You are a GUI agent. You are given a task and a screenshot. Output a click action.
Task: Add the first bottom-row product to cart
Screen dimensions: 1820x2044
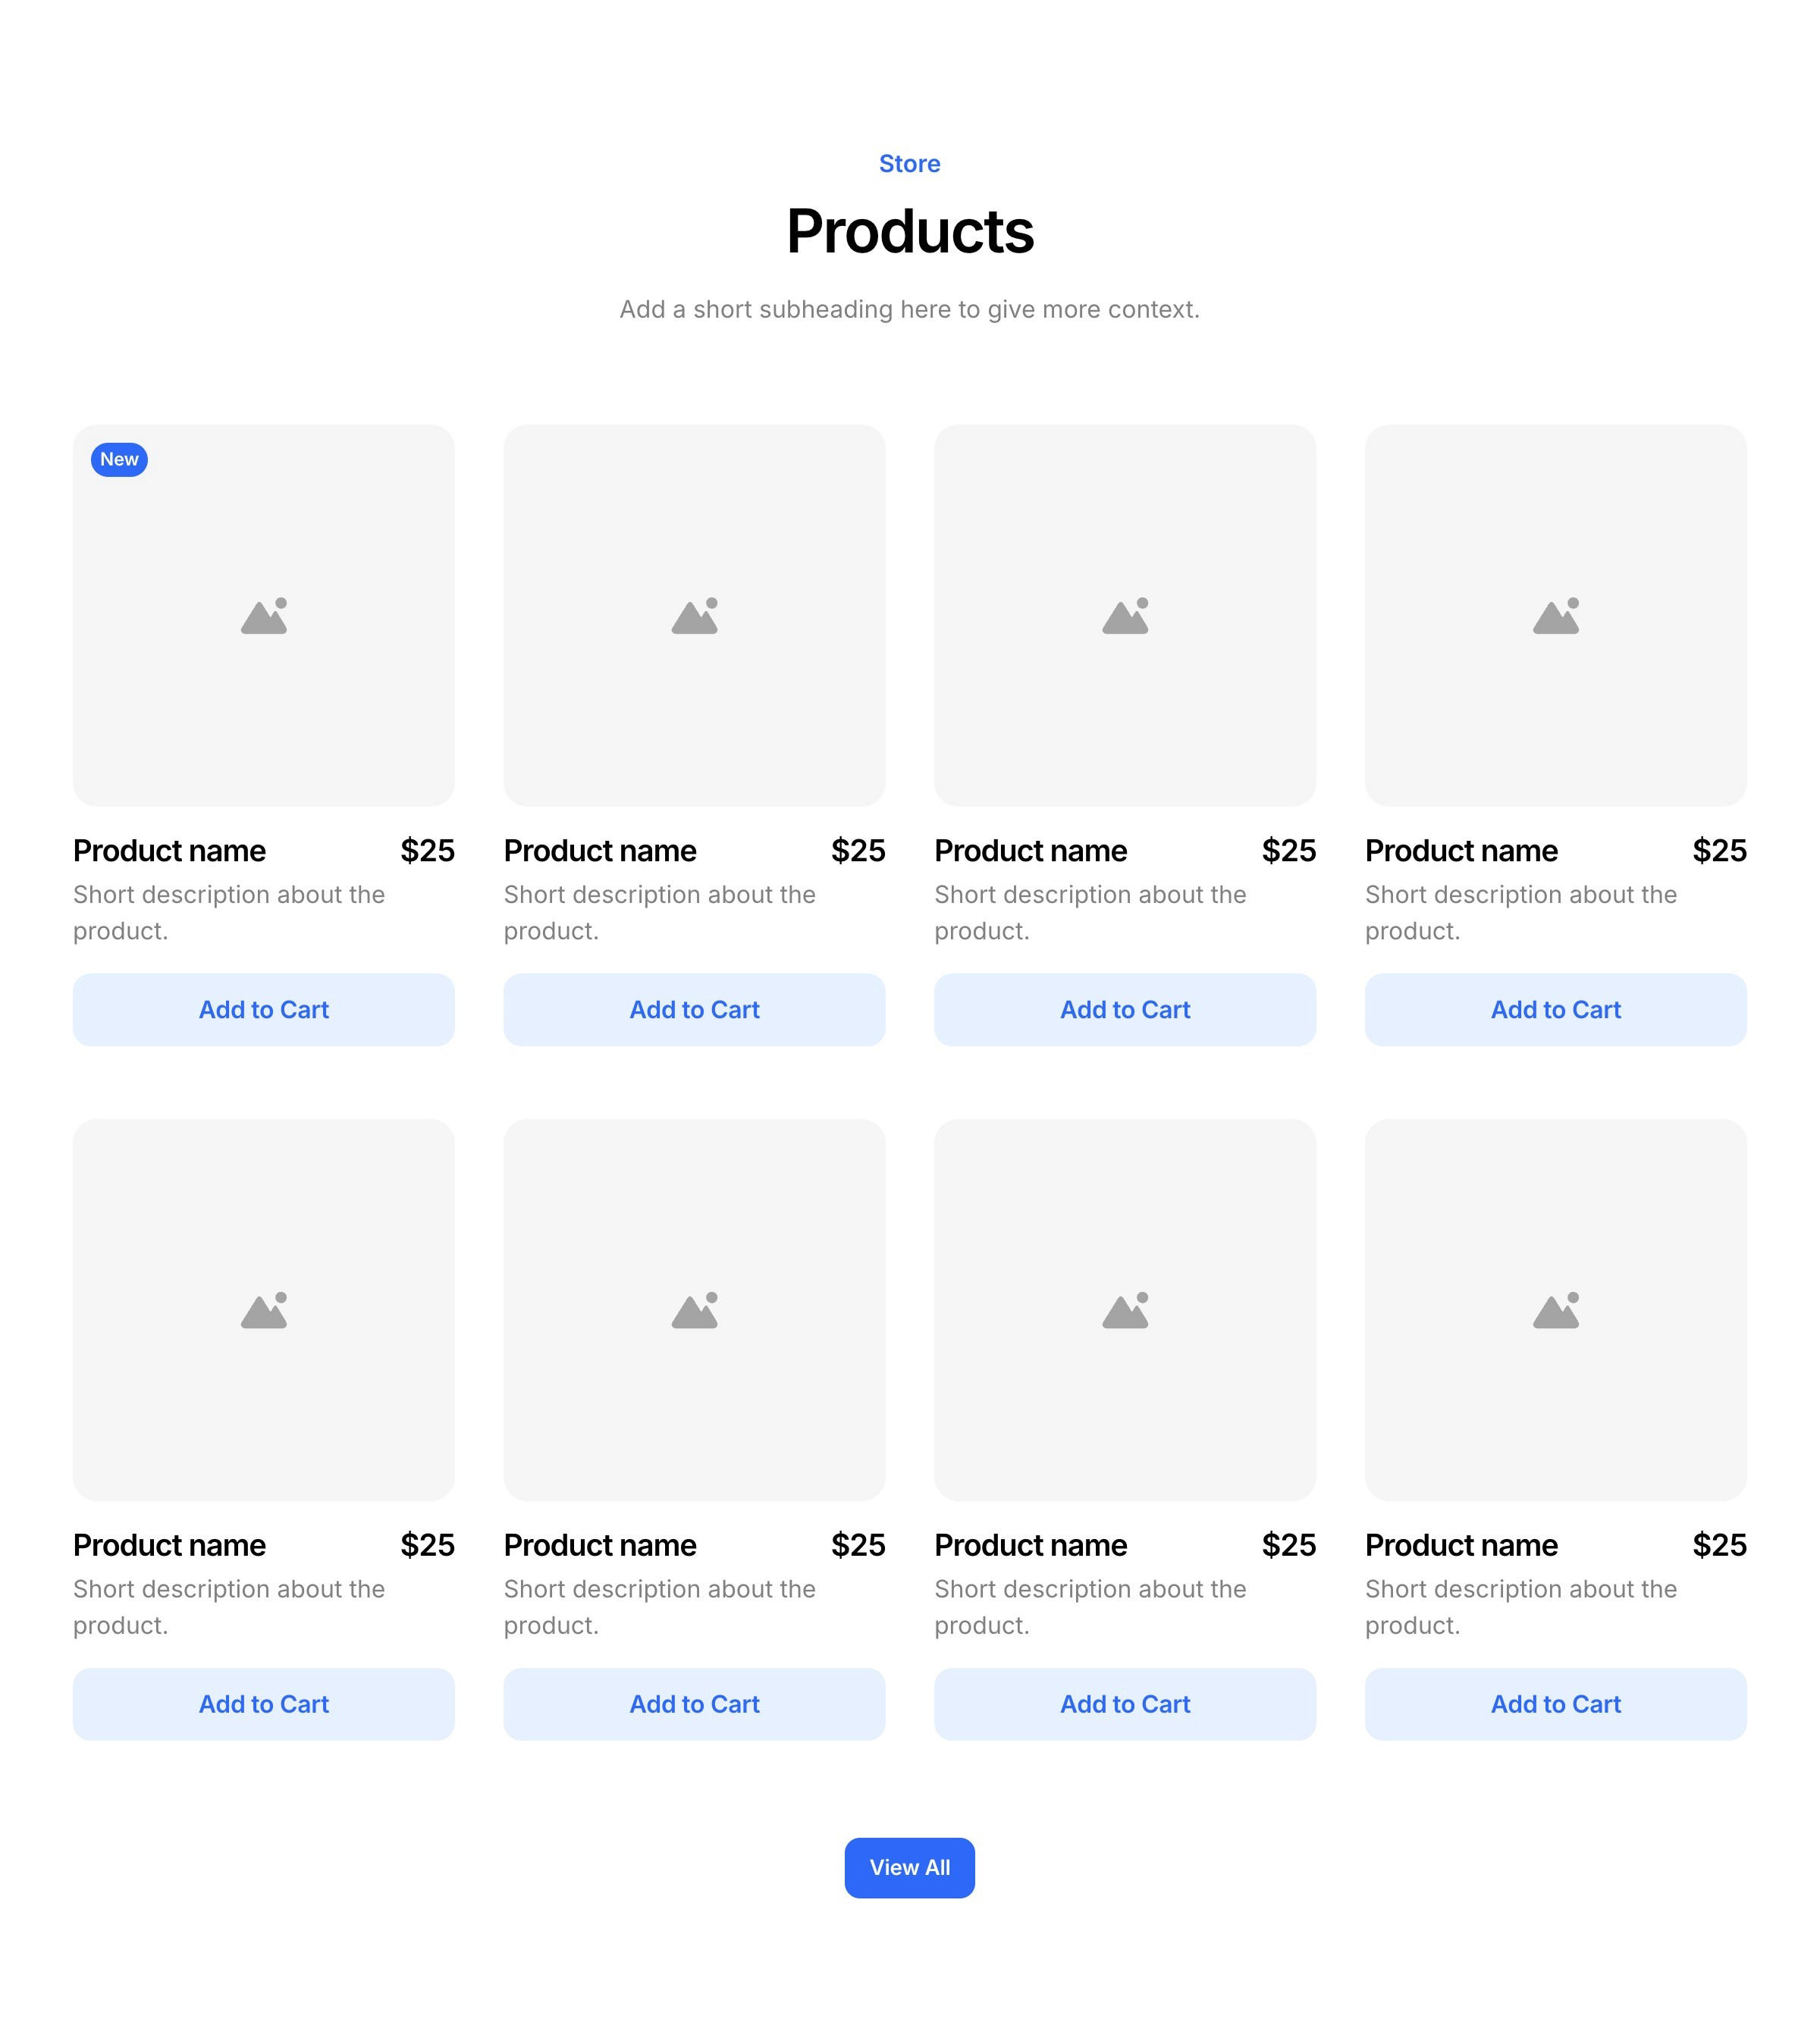(264, 1704)
